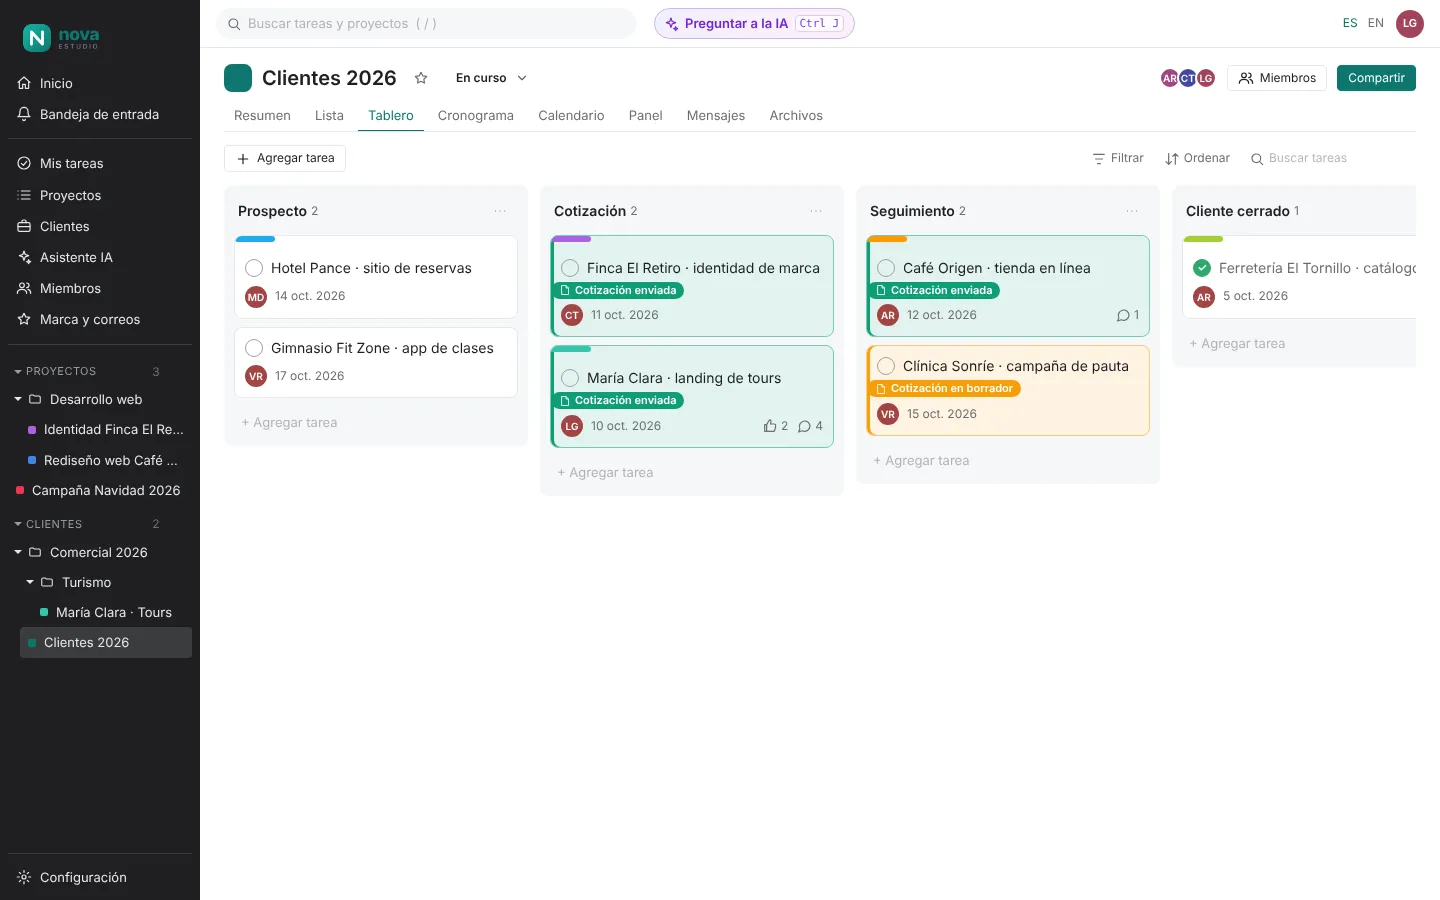This screenshot has width=1440, height=900.
Task: Mark Gimnasio Fit Zone task complete
Action: [254, 348]
